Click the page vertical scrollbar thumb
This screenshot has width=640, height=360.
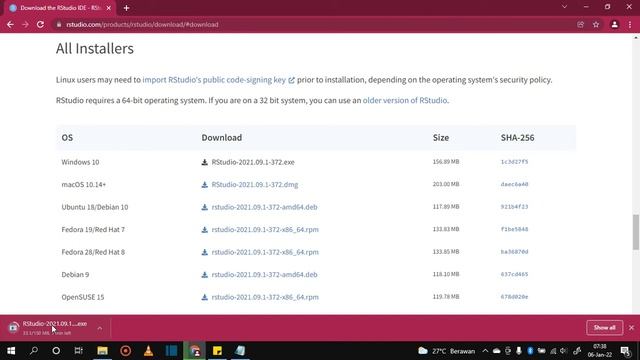(x=636, y=231)
